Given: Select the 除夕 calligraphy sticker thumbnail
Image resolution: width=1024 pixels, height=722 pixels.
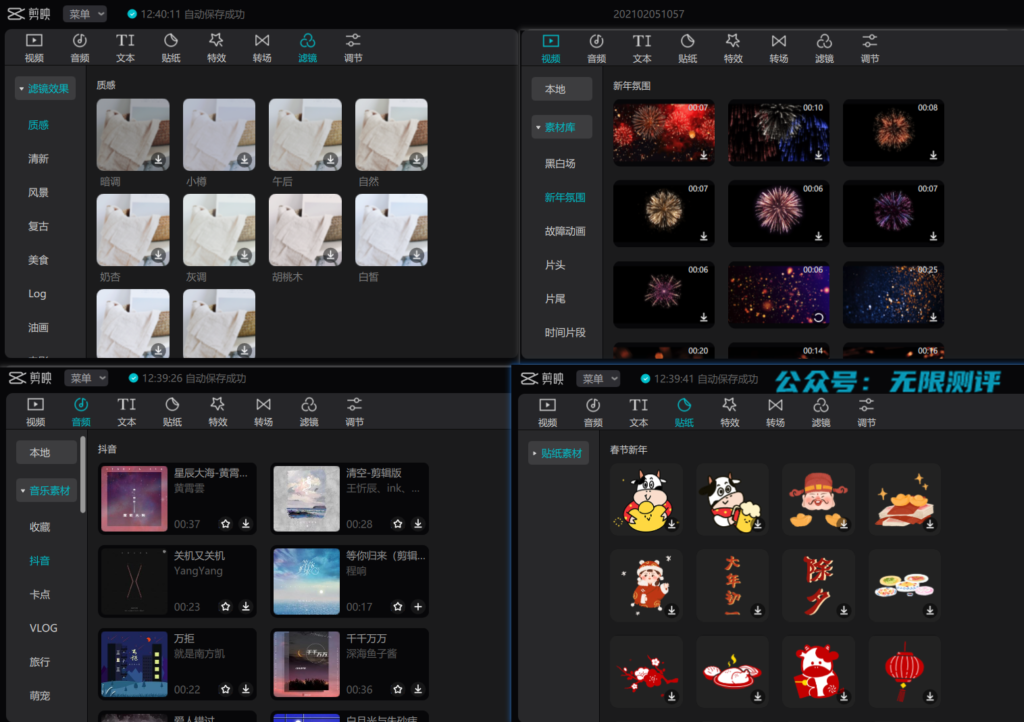Looking at the screenshot, I should click(x=819, y=584).
